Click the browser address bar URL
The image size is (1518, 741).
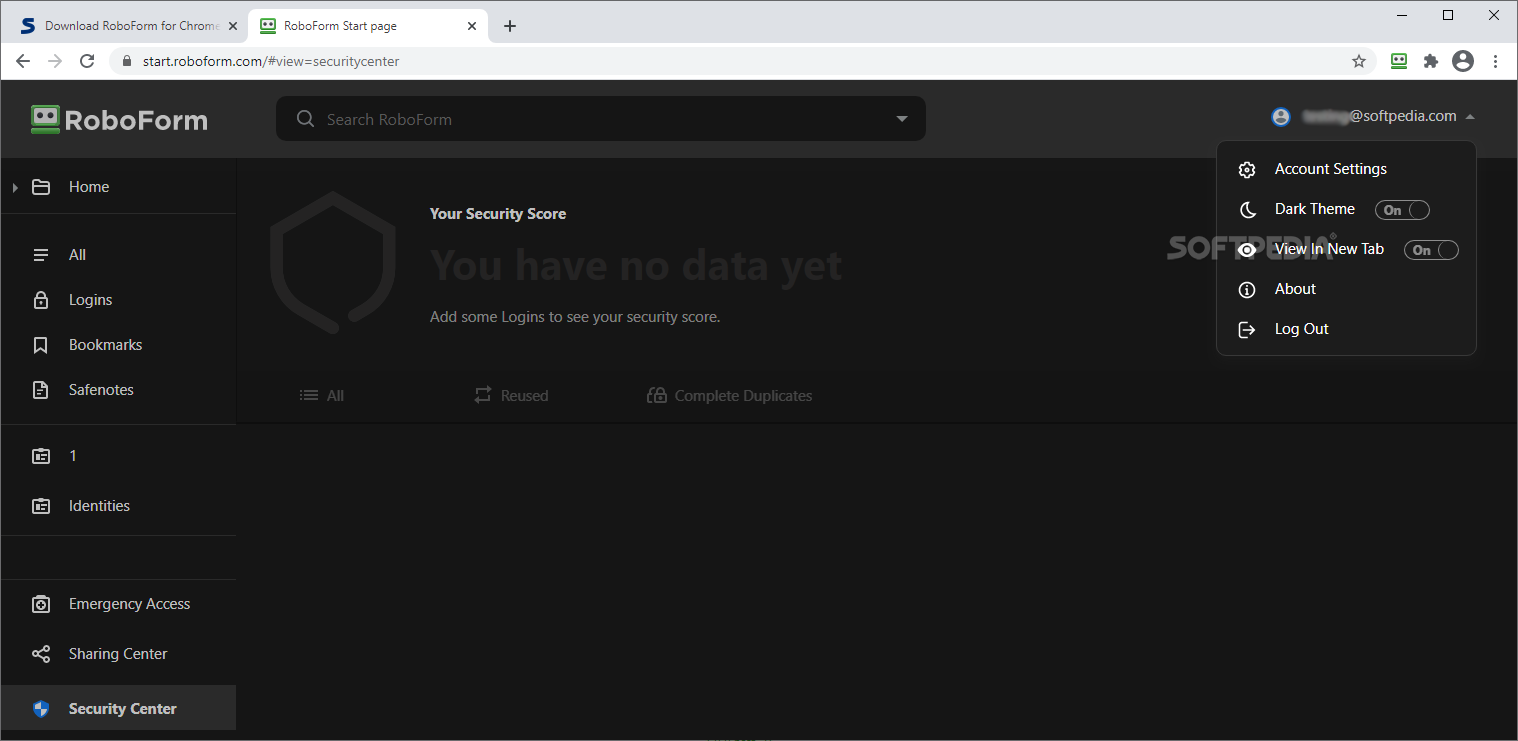[x=271, y=61]
